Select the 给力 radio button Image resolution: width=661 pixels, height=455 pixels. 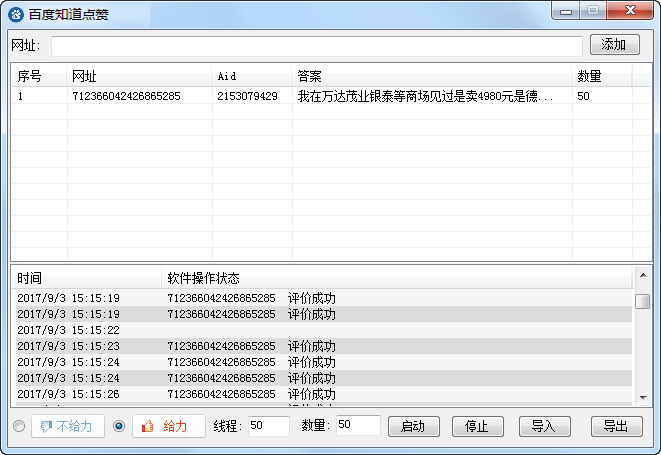[119, 426]
